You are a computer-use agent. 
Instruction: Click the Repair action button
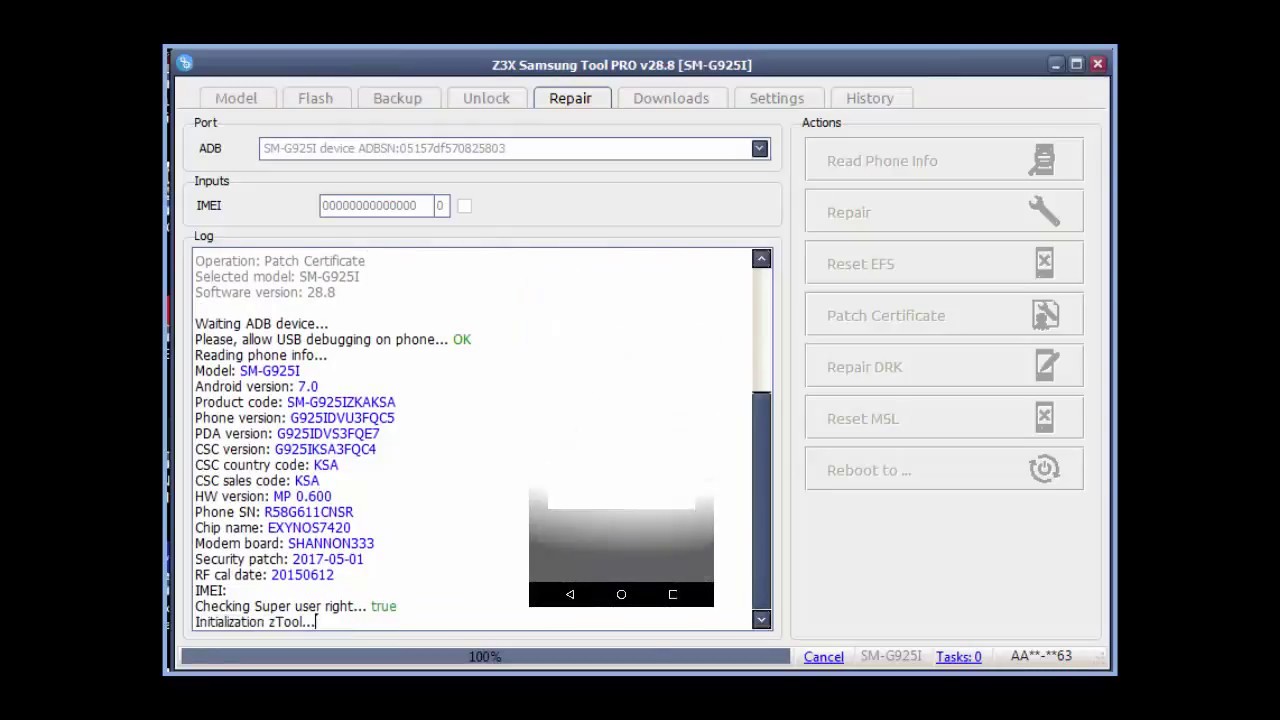pyautogui.click(x=944, y=212)
